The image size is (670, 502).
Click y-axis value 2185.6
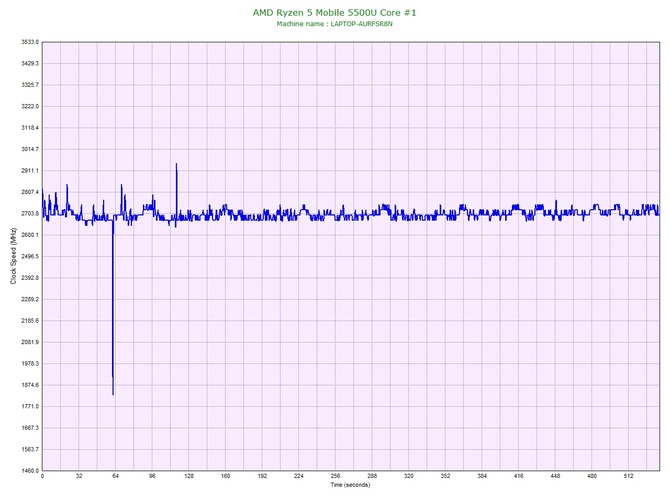pyautogui.click(x=30, y=320)
